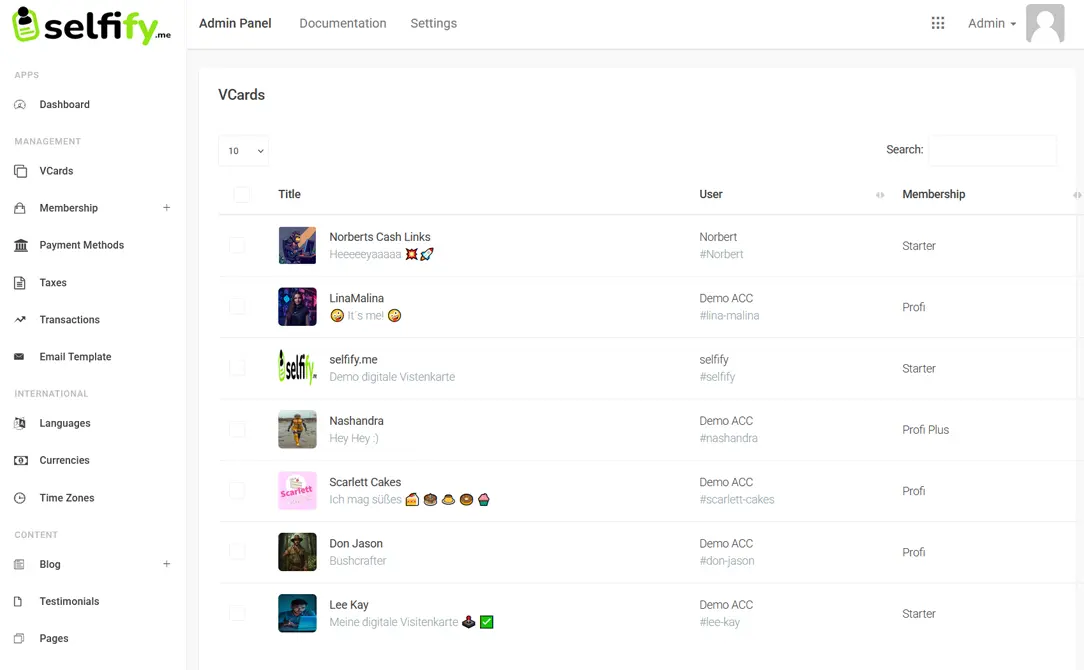The image size is (1084, 670).
Task: Click the Transactions trend arrow icon
Action: (20, 320)
